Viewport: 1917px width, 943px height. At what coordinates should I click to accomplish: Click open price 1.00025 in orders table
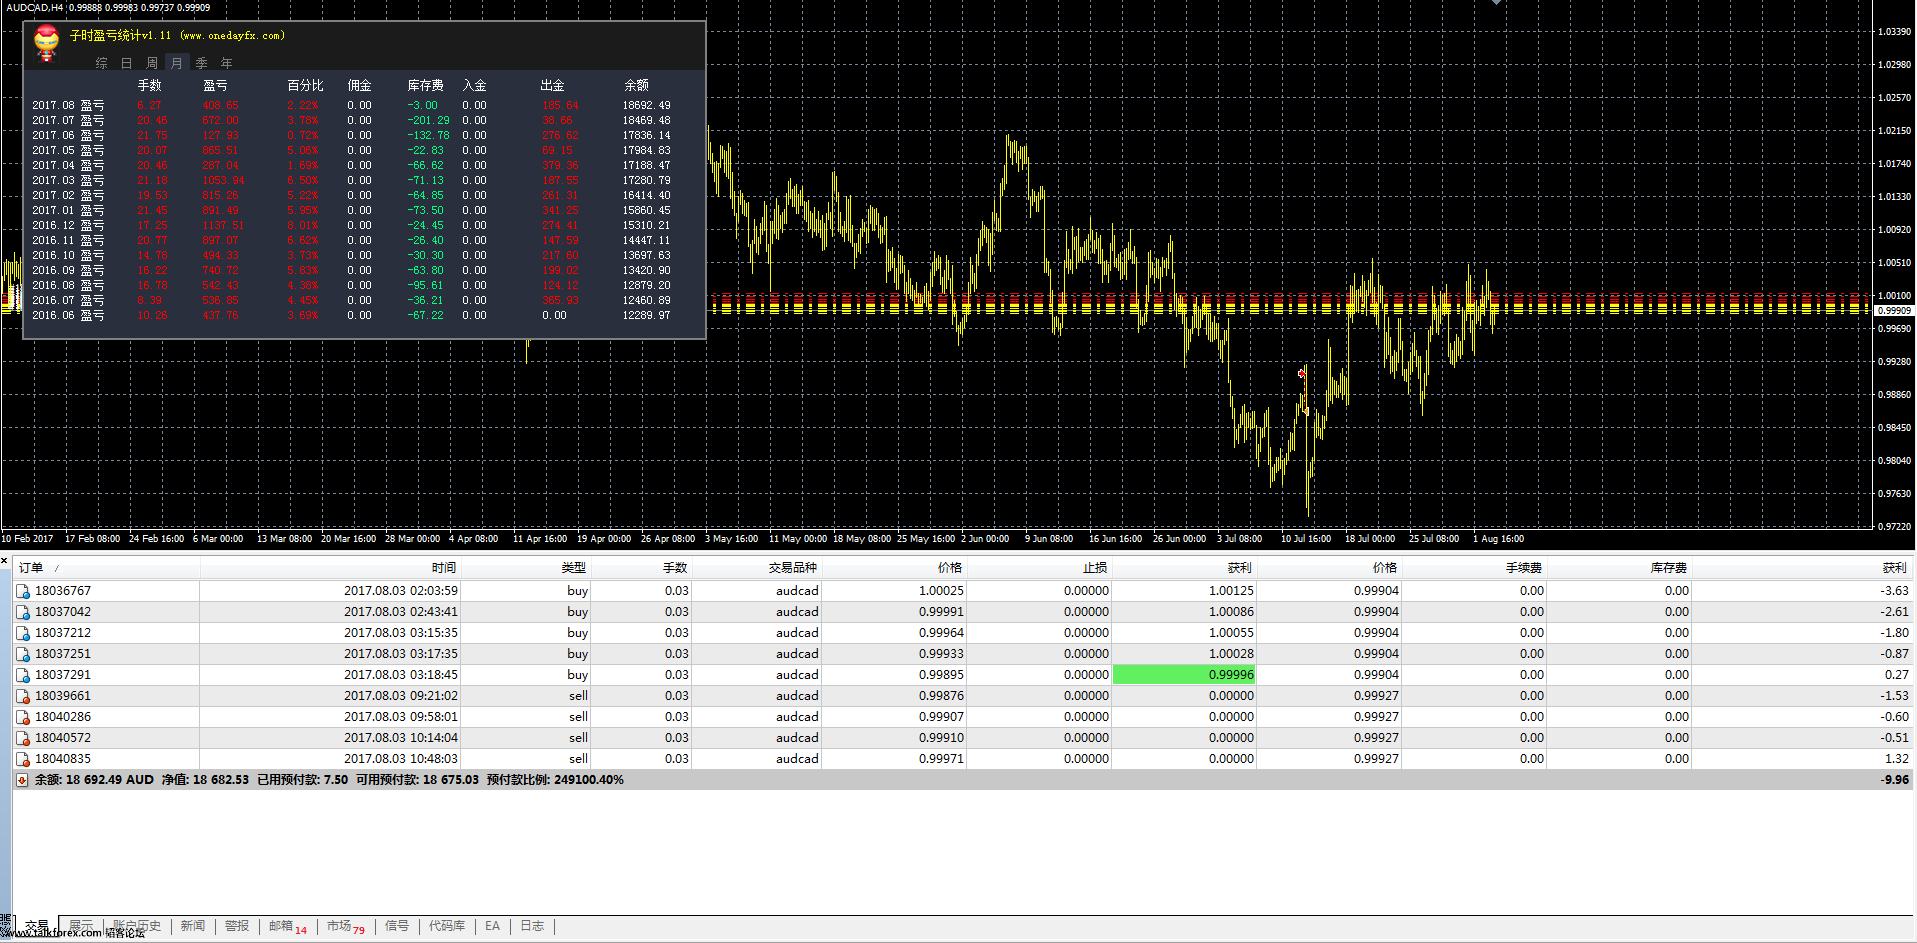click(941, 591)
